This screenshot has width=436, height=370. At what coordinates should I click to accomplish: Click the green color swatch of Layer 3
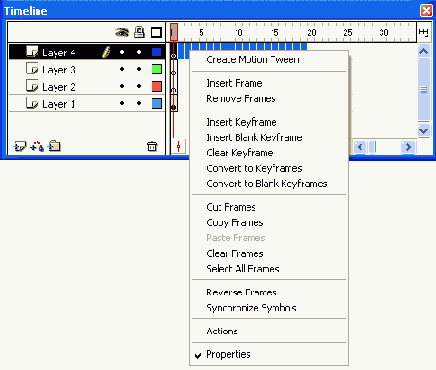157,69
